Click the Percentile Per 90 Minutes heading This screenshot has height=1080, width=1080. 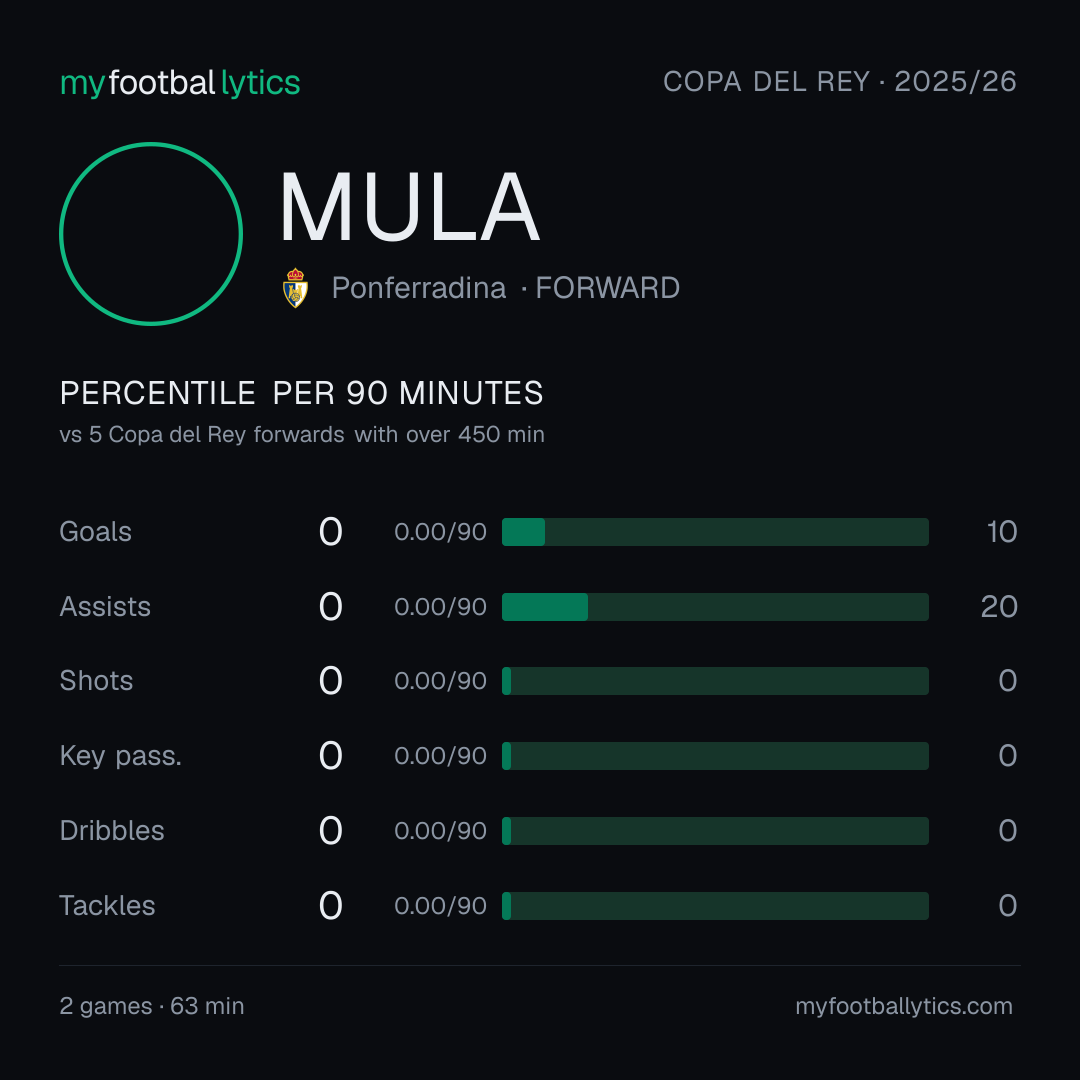pyautogui.click(x=302, y=393)
